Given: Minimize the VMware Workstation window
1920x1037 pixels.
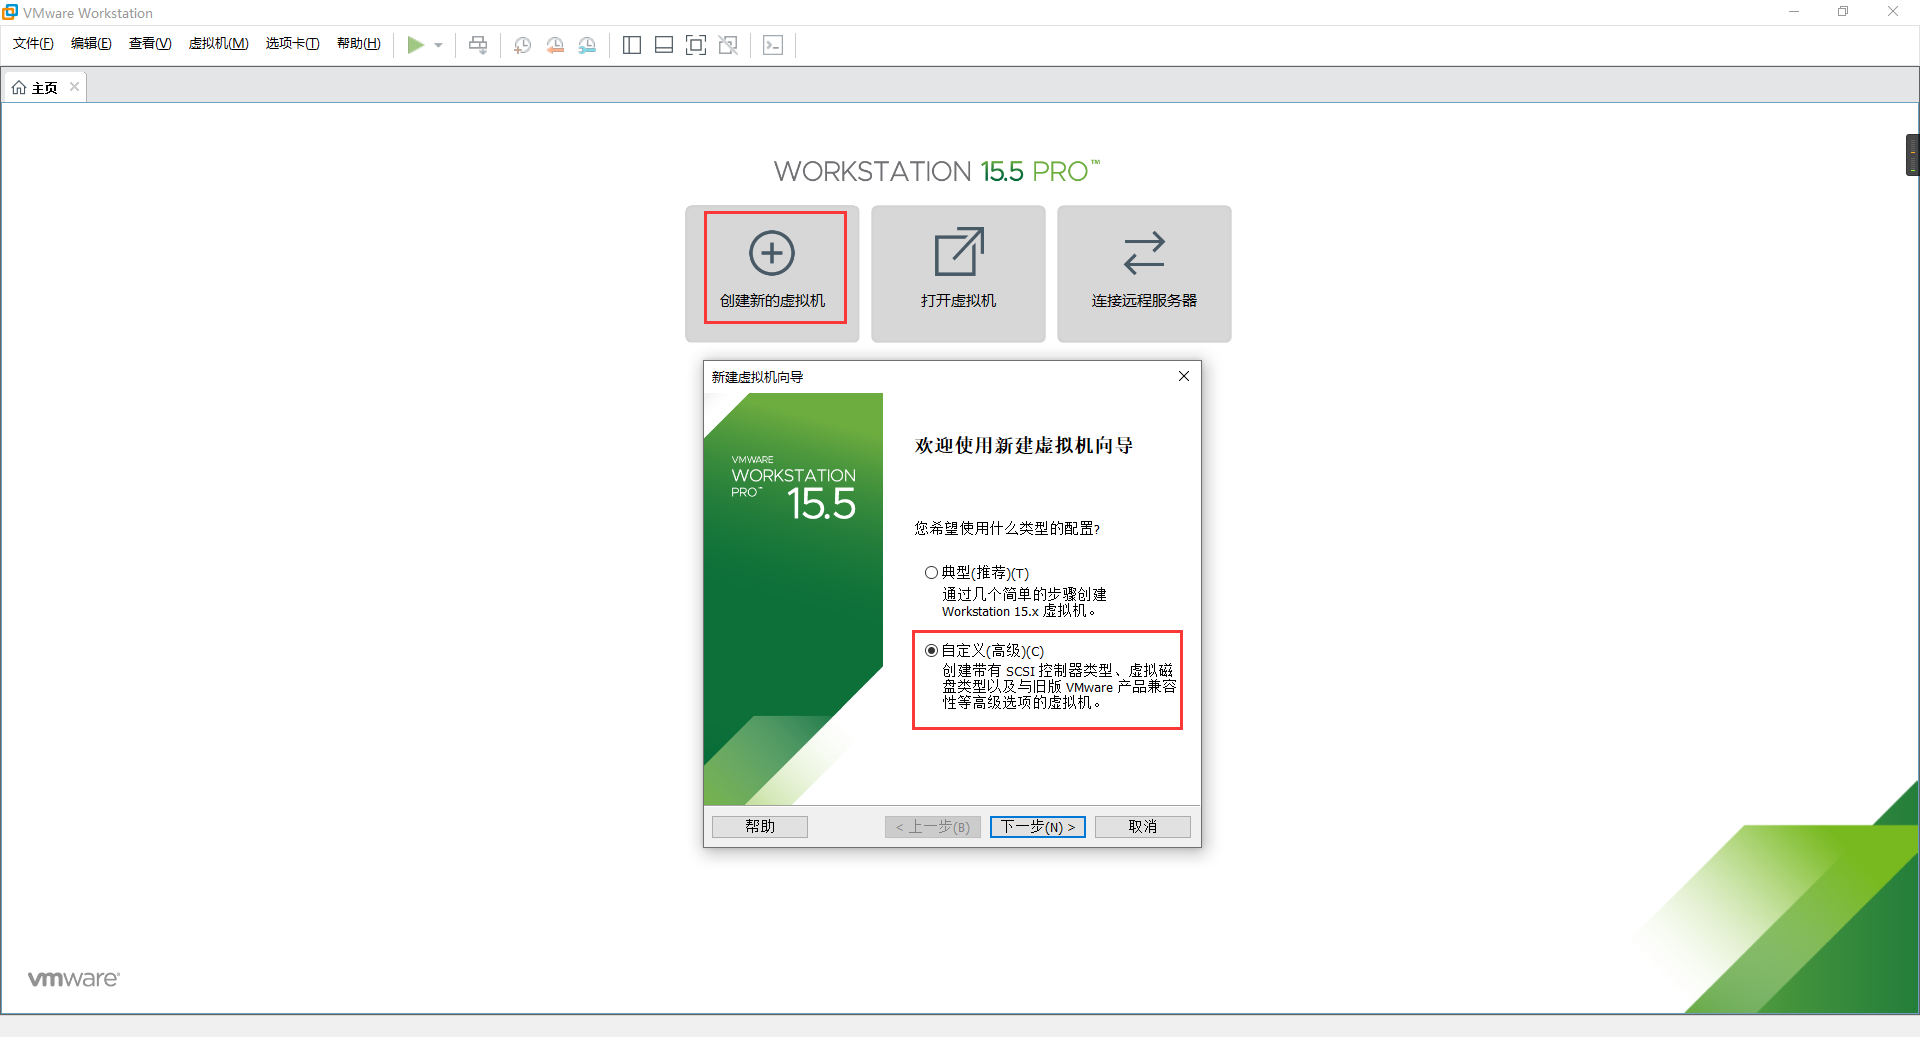Looking at the screenshot, I should click(x=1794, y=12).
